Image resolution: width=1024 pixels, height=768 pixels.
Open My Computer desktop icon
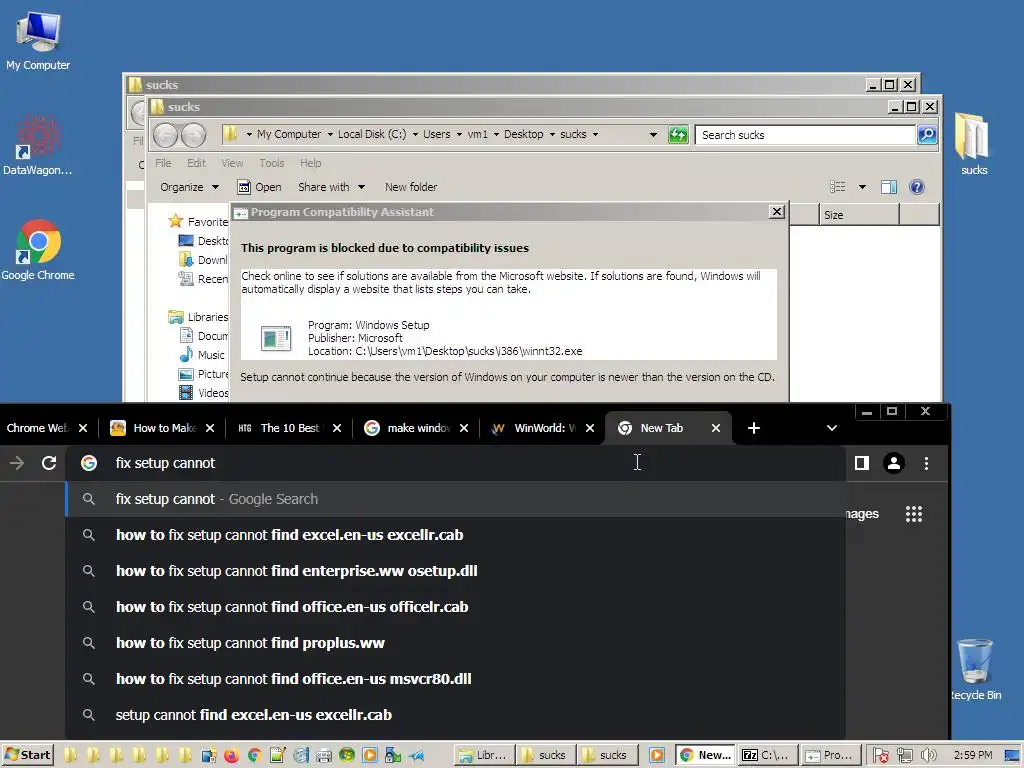[38, 40]
